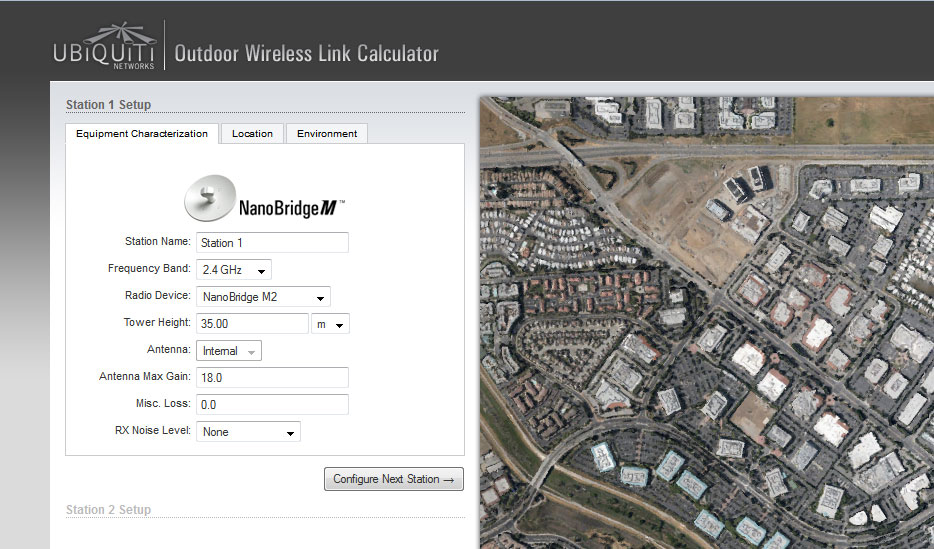934x549 pixels.
Task: Click the Tower Height input field
Action: pyautogui.click(x=252, y=324)
